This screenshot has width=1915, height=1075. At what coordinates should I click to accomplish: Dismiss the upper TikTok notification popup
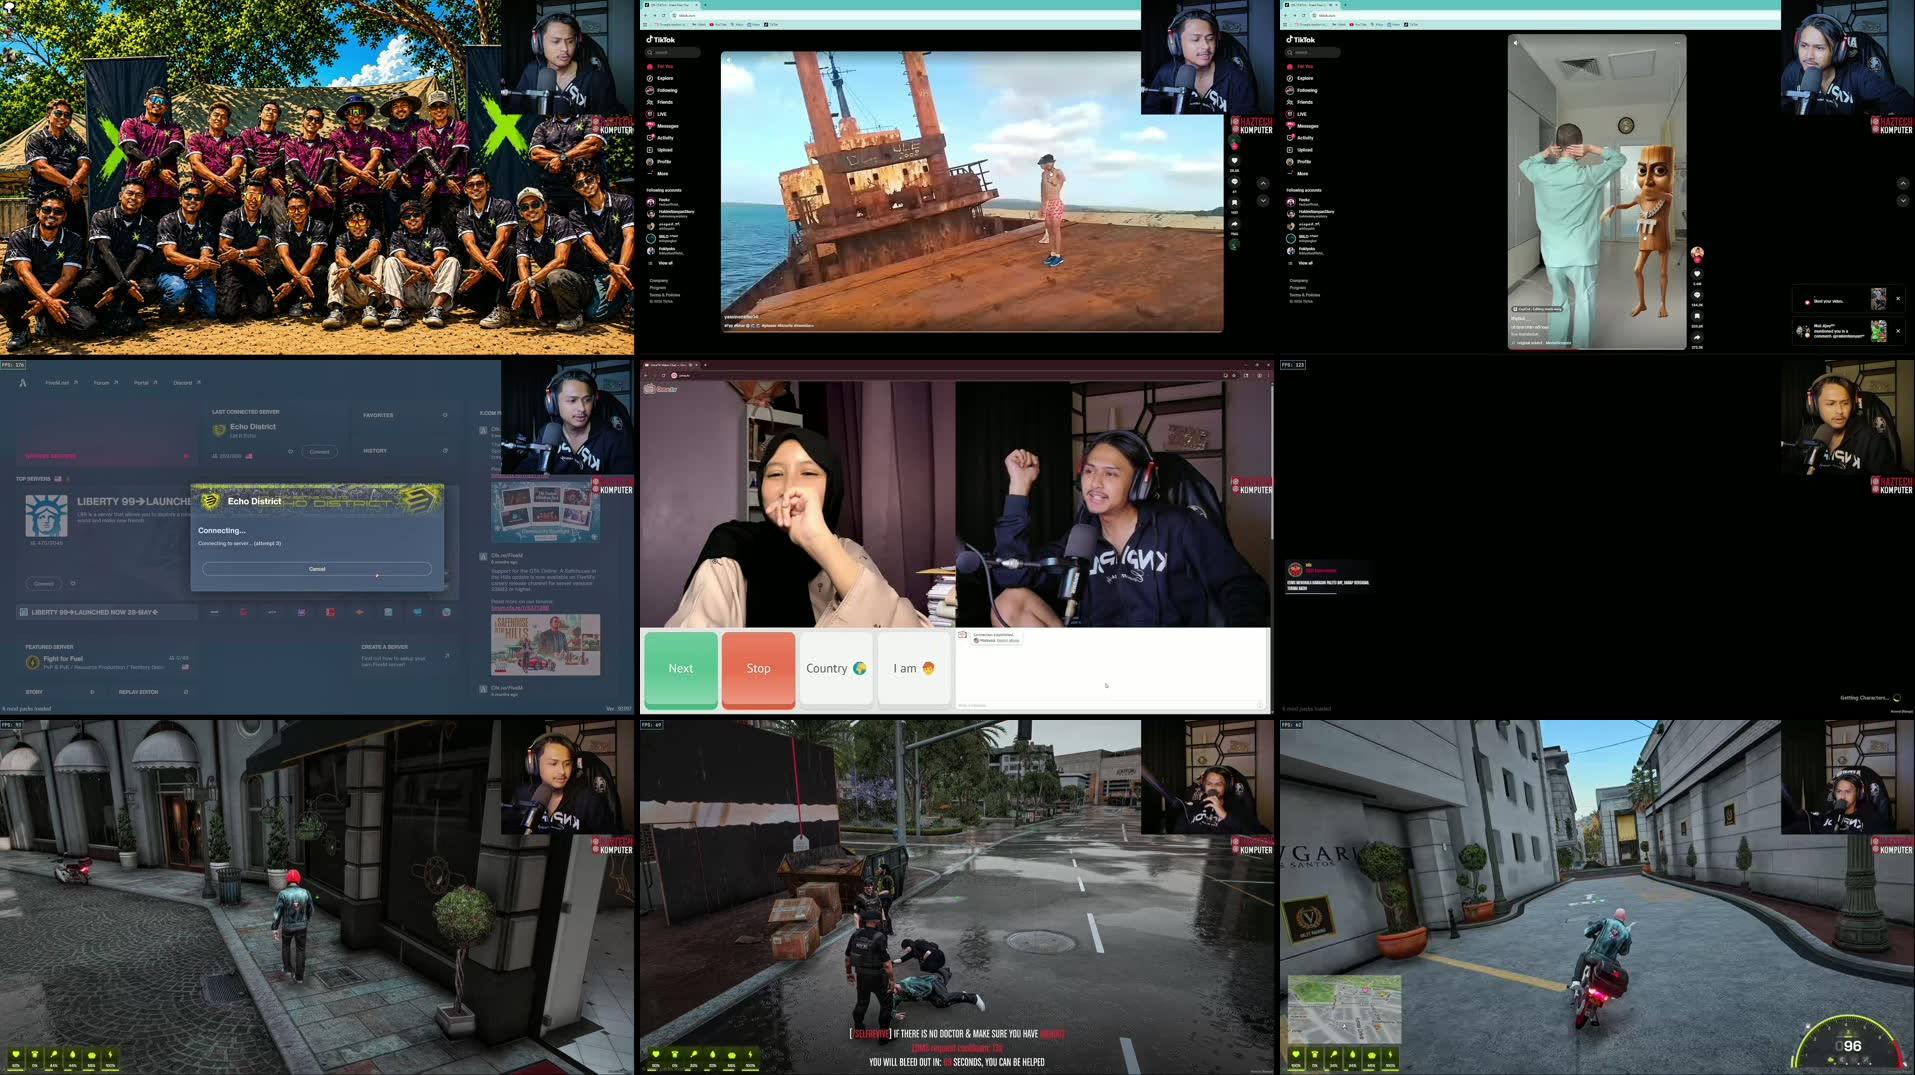pyautogui.click(x=1898, y=299)
